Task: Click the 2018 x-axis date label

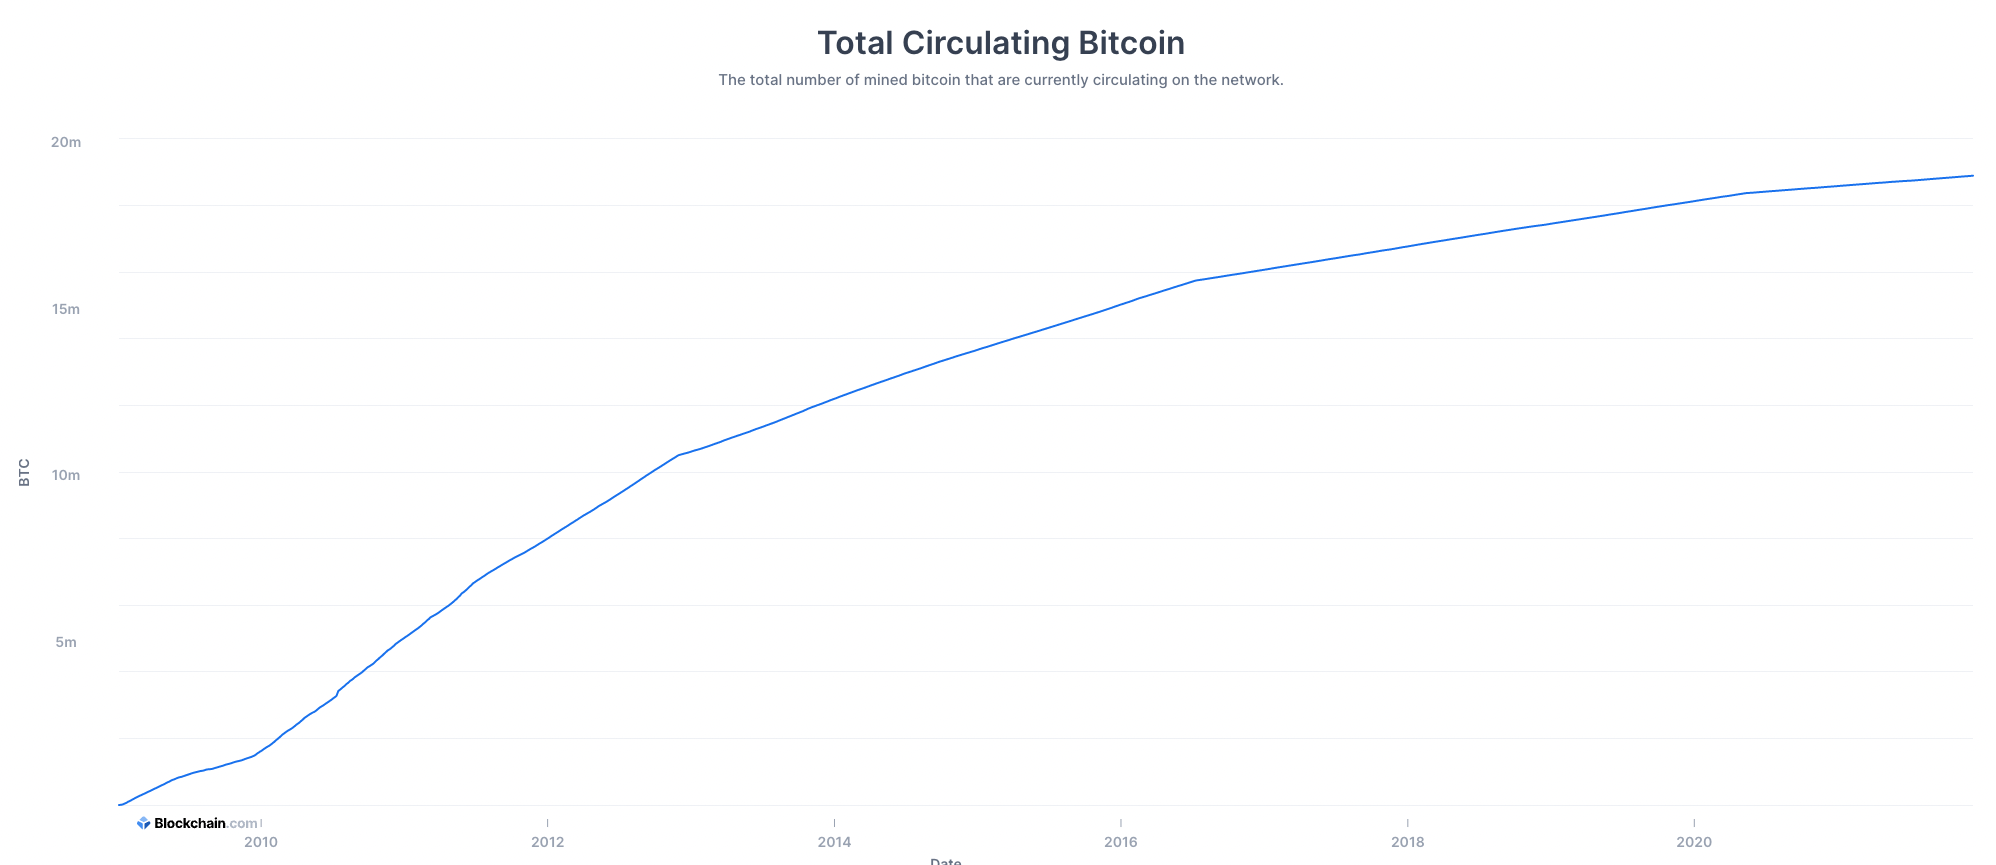Action: [x=1407, y=842]
